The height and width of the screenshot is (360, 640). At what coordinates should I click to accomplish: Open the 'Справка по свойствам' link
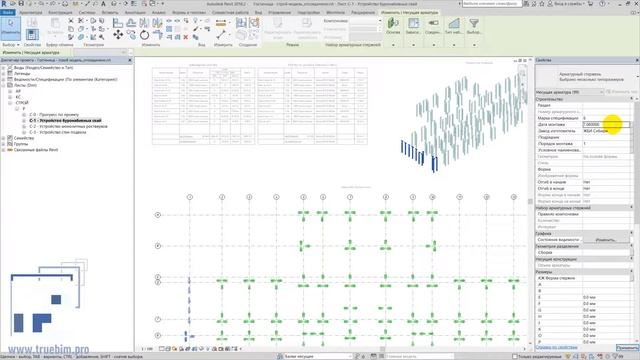click(x=556, y=347)
